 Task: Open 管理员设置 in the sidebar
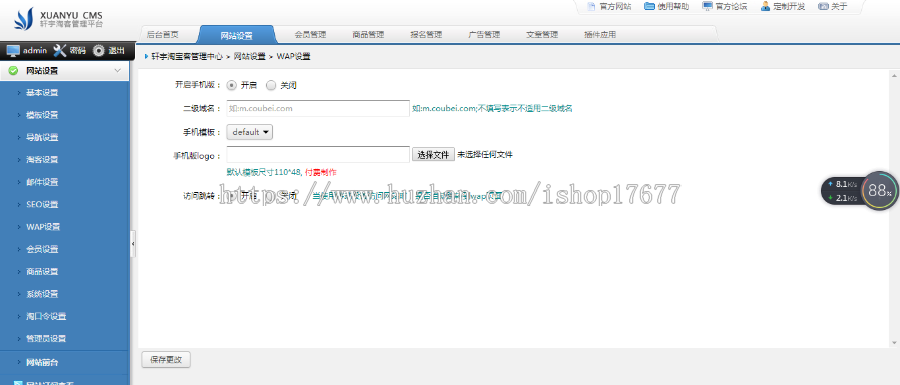pyautogui.click(x=46, y=339)
